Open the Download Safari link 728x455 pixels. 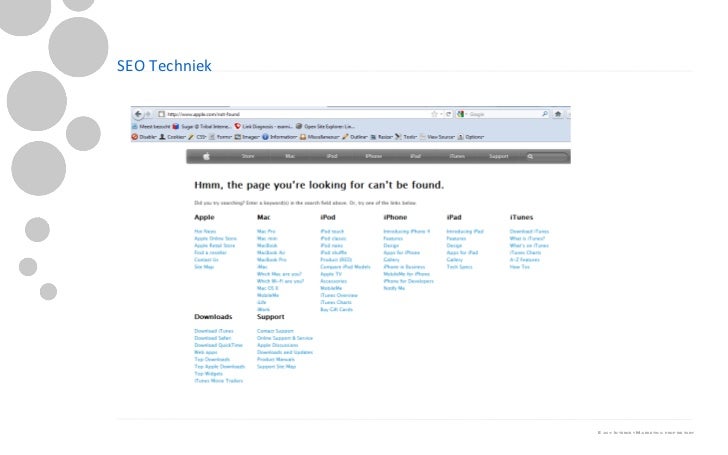tap(212, 338)
